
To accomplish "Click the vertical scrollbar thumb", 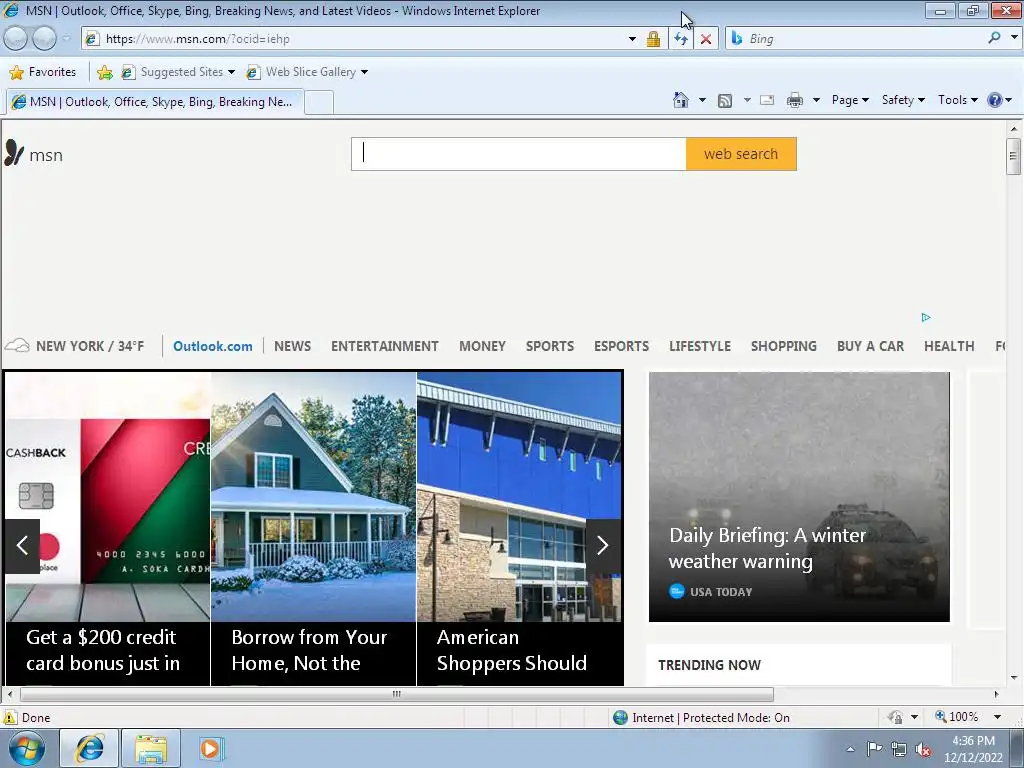I will 1013,157.
